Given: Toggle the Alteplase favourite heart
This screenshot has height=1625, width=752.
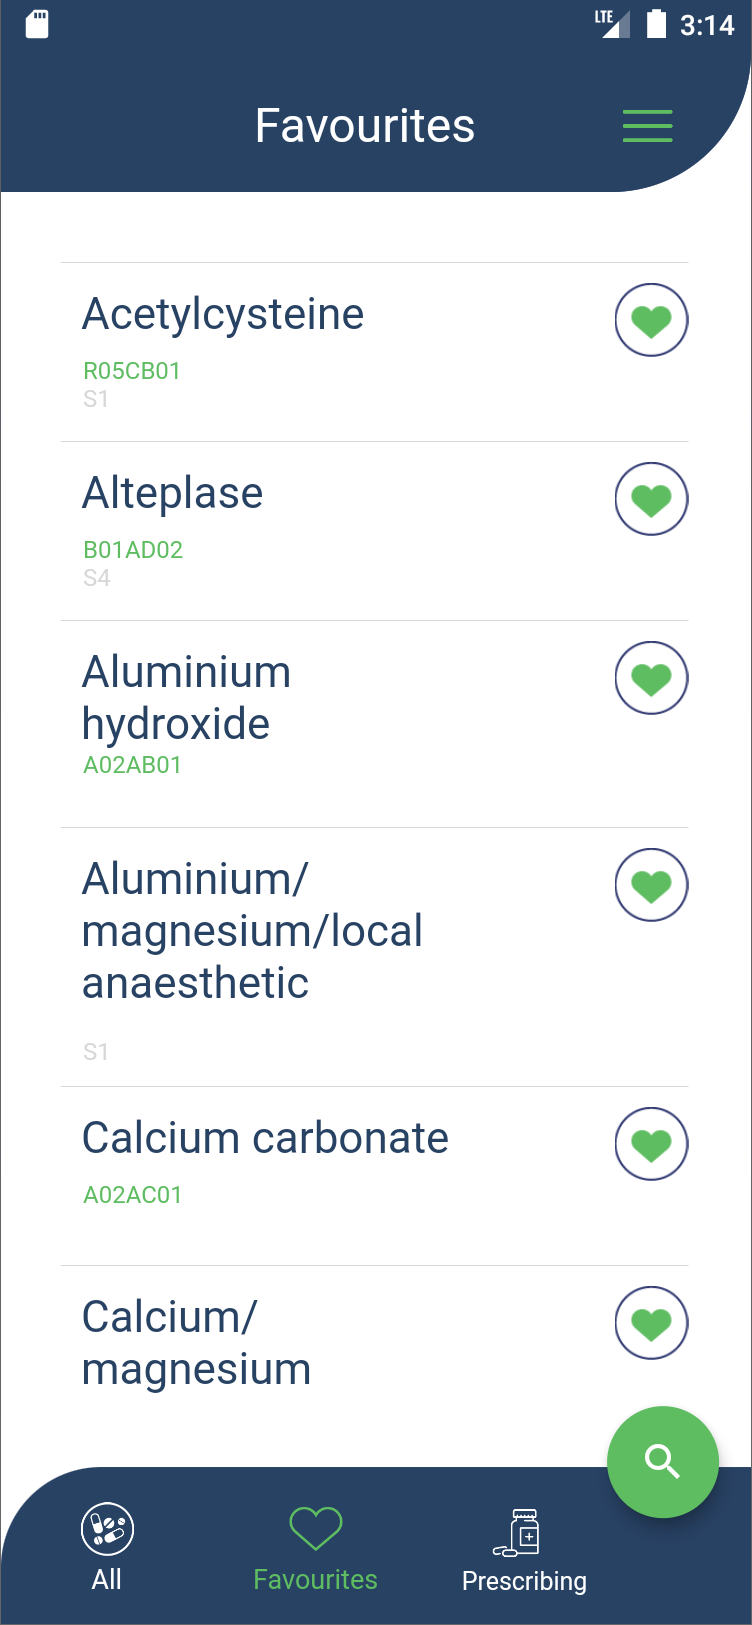Looking at the screenshot, I should pyautogui.click(x=651, y=499).
